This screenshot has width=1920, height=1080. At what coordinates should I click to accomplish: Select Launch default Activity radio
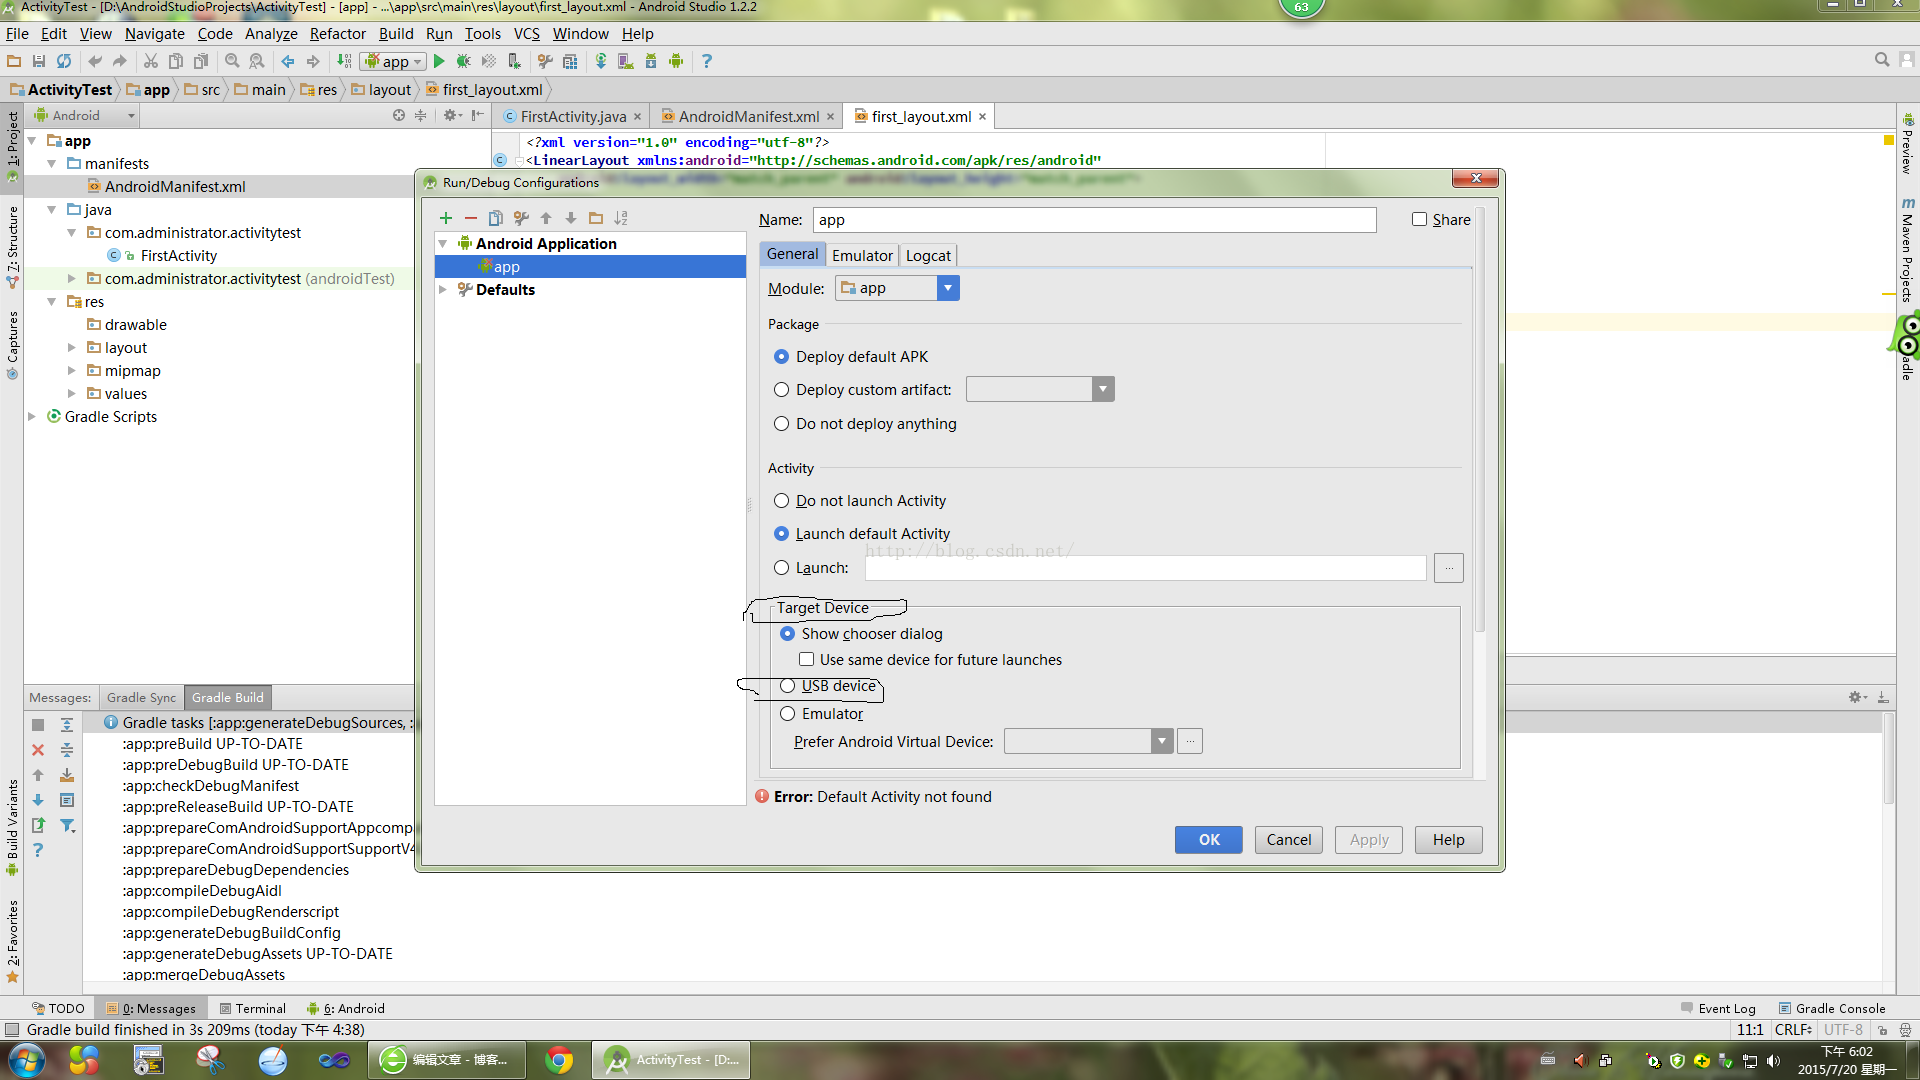pos(782,534)
